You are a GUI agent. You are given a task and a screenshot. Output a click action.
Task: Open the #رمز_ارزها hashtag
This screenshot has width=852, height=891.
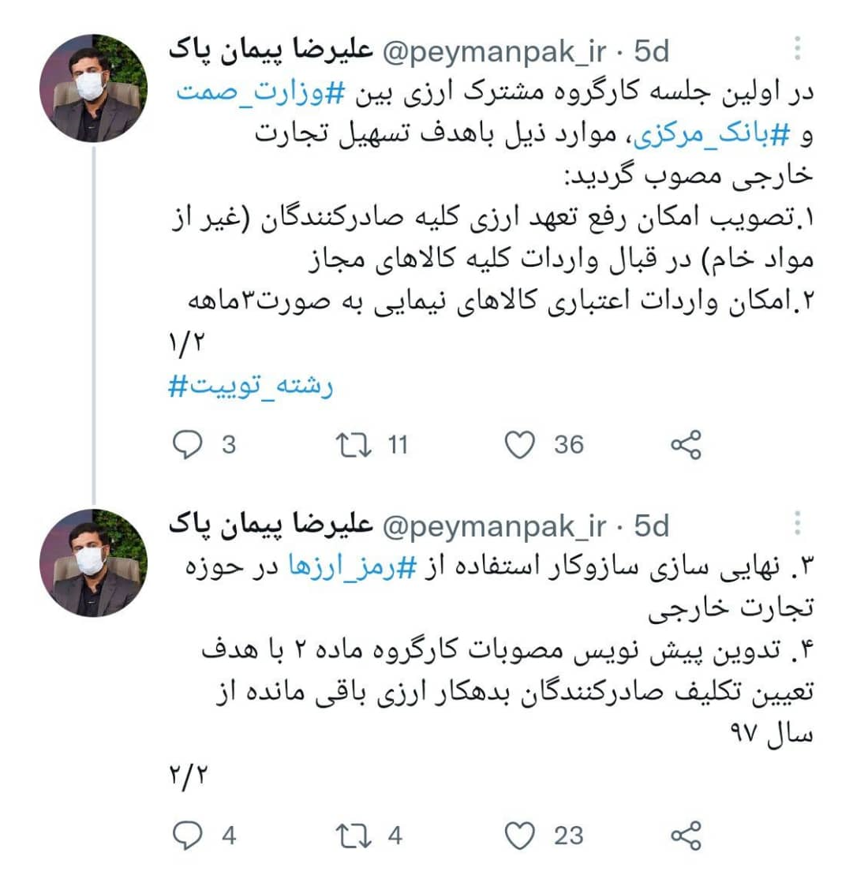coord(352,567)
